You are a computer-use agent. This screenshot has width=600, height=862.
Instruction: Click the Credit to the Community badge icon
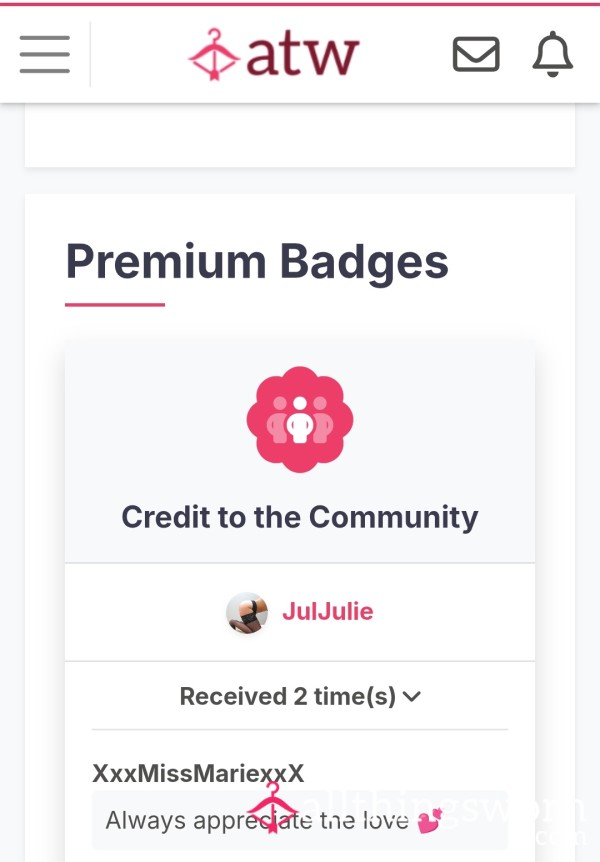(x=300, y=419)
